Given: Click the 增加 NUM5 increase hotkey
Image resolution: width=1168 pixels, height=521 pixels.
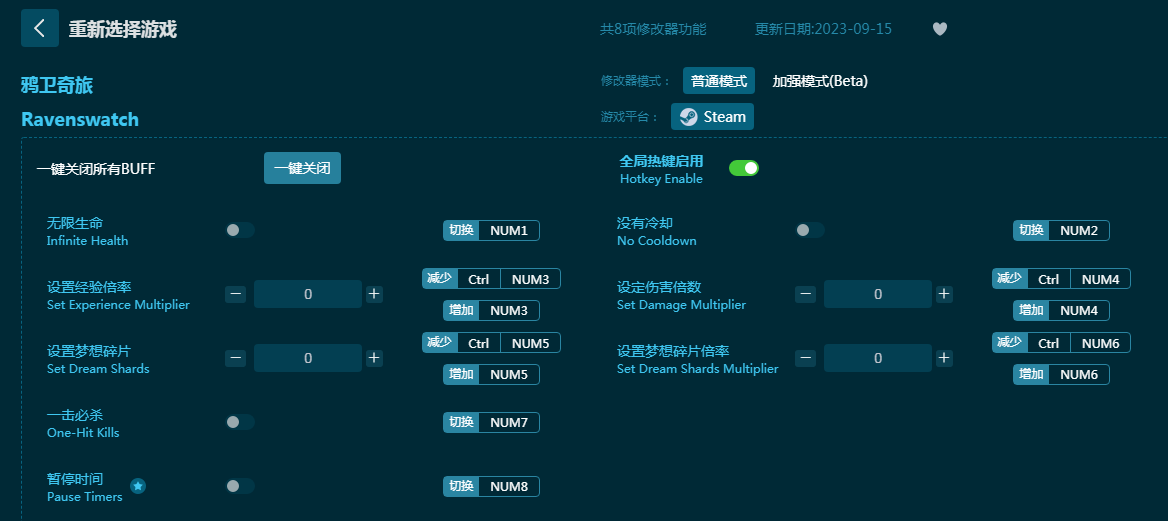Looking at the screenshot, I should click(492, 374).
